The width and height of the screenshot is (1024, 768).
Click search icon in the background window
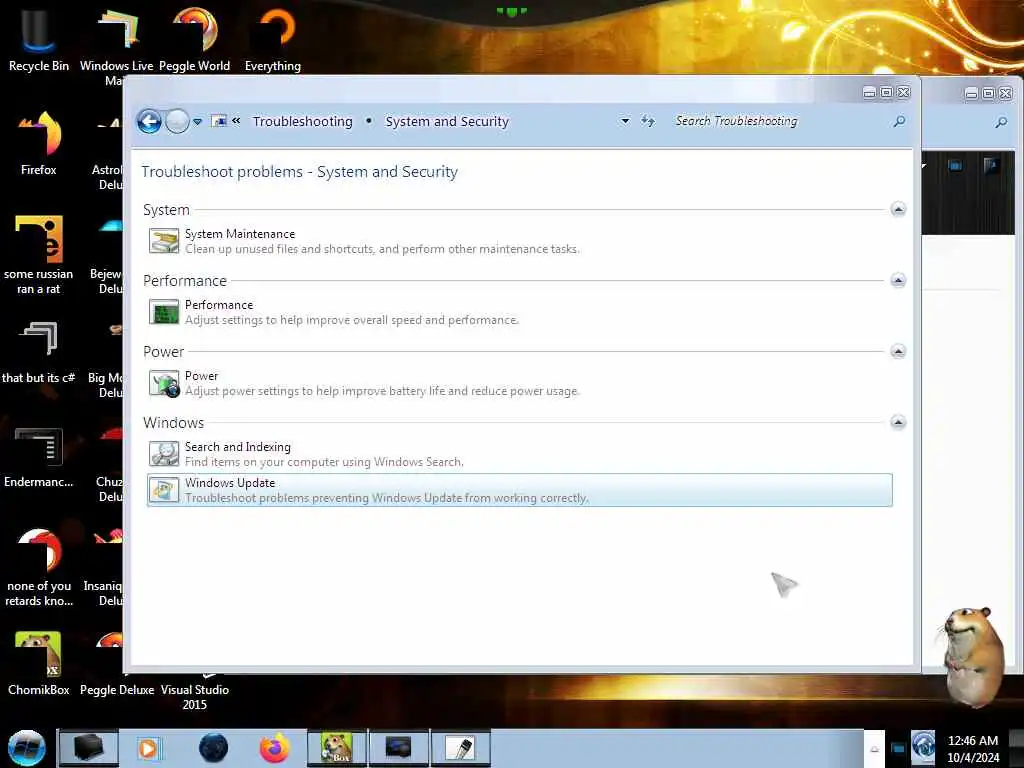(1001, 122)
